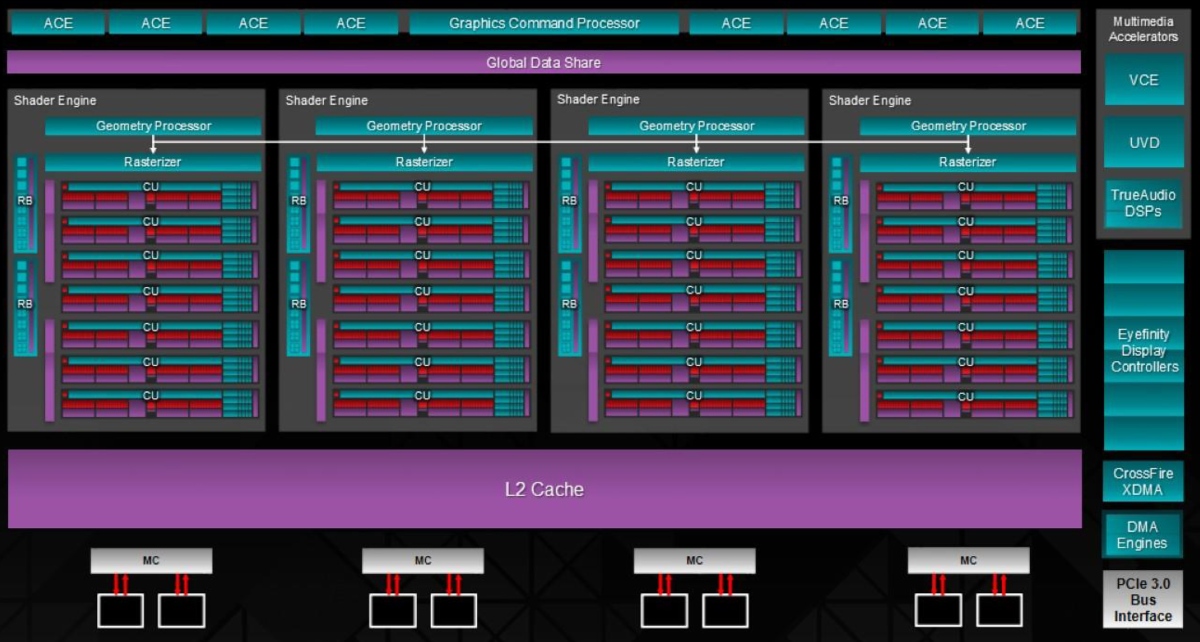Select the upper RB block in the first Shader Engine
The height and width of the screenshot is (642, 1200).
click(x=25, y=203)
